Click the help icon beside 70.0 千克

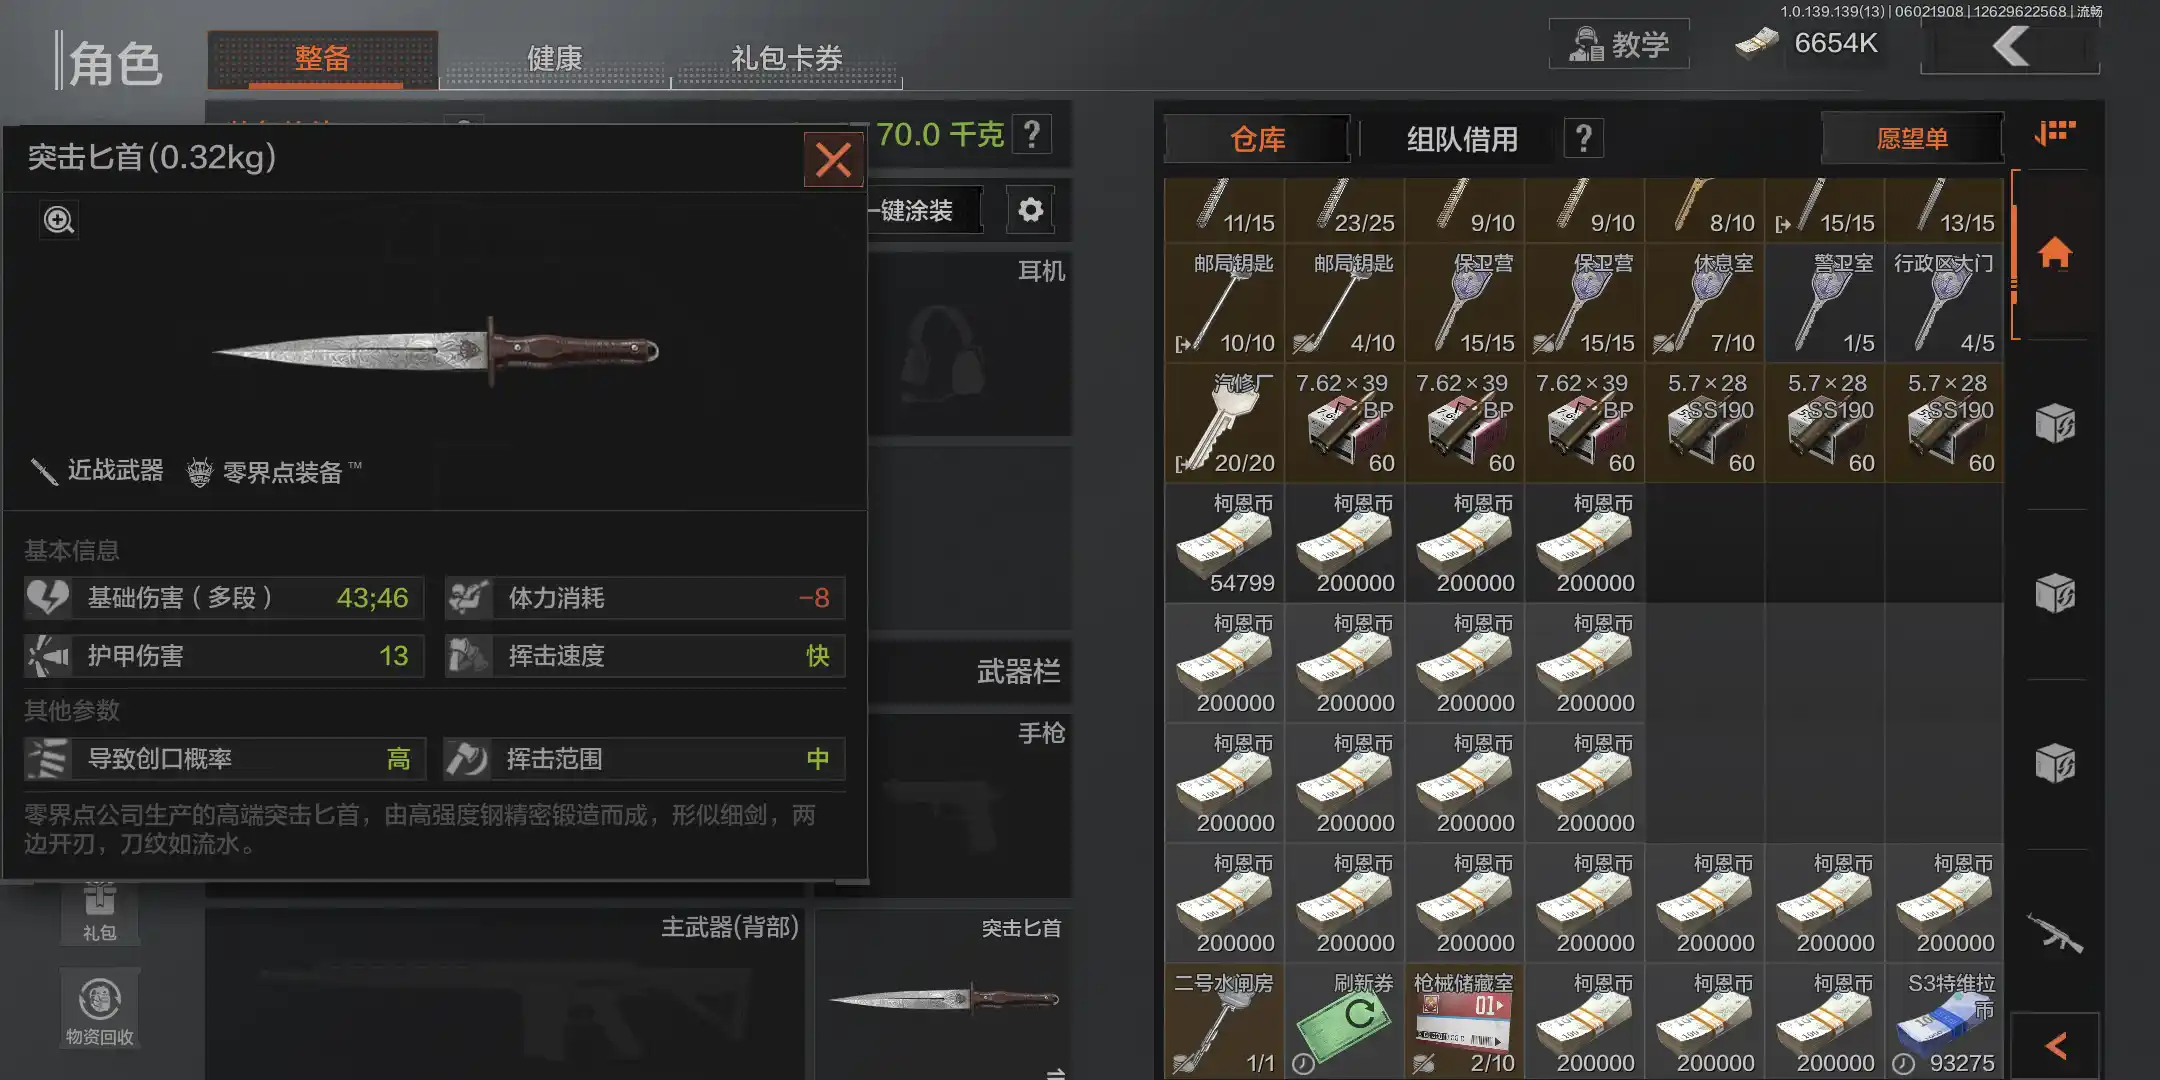click(x=1032, y=133)
